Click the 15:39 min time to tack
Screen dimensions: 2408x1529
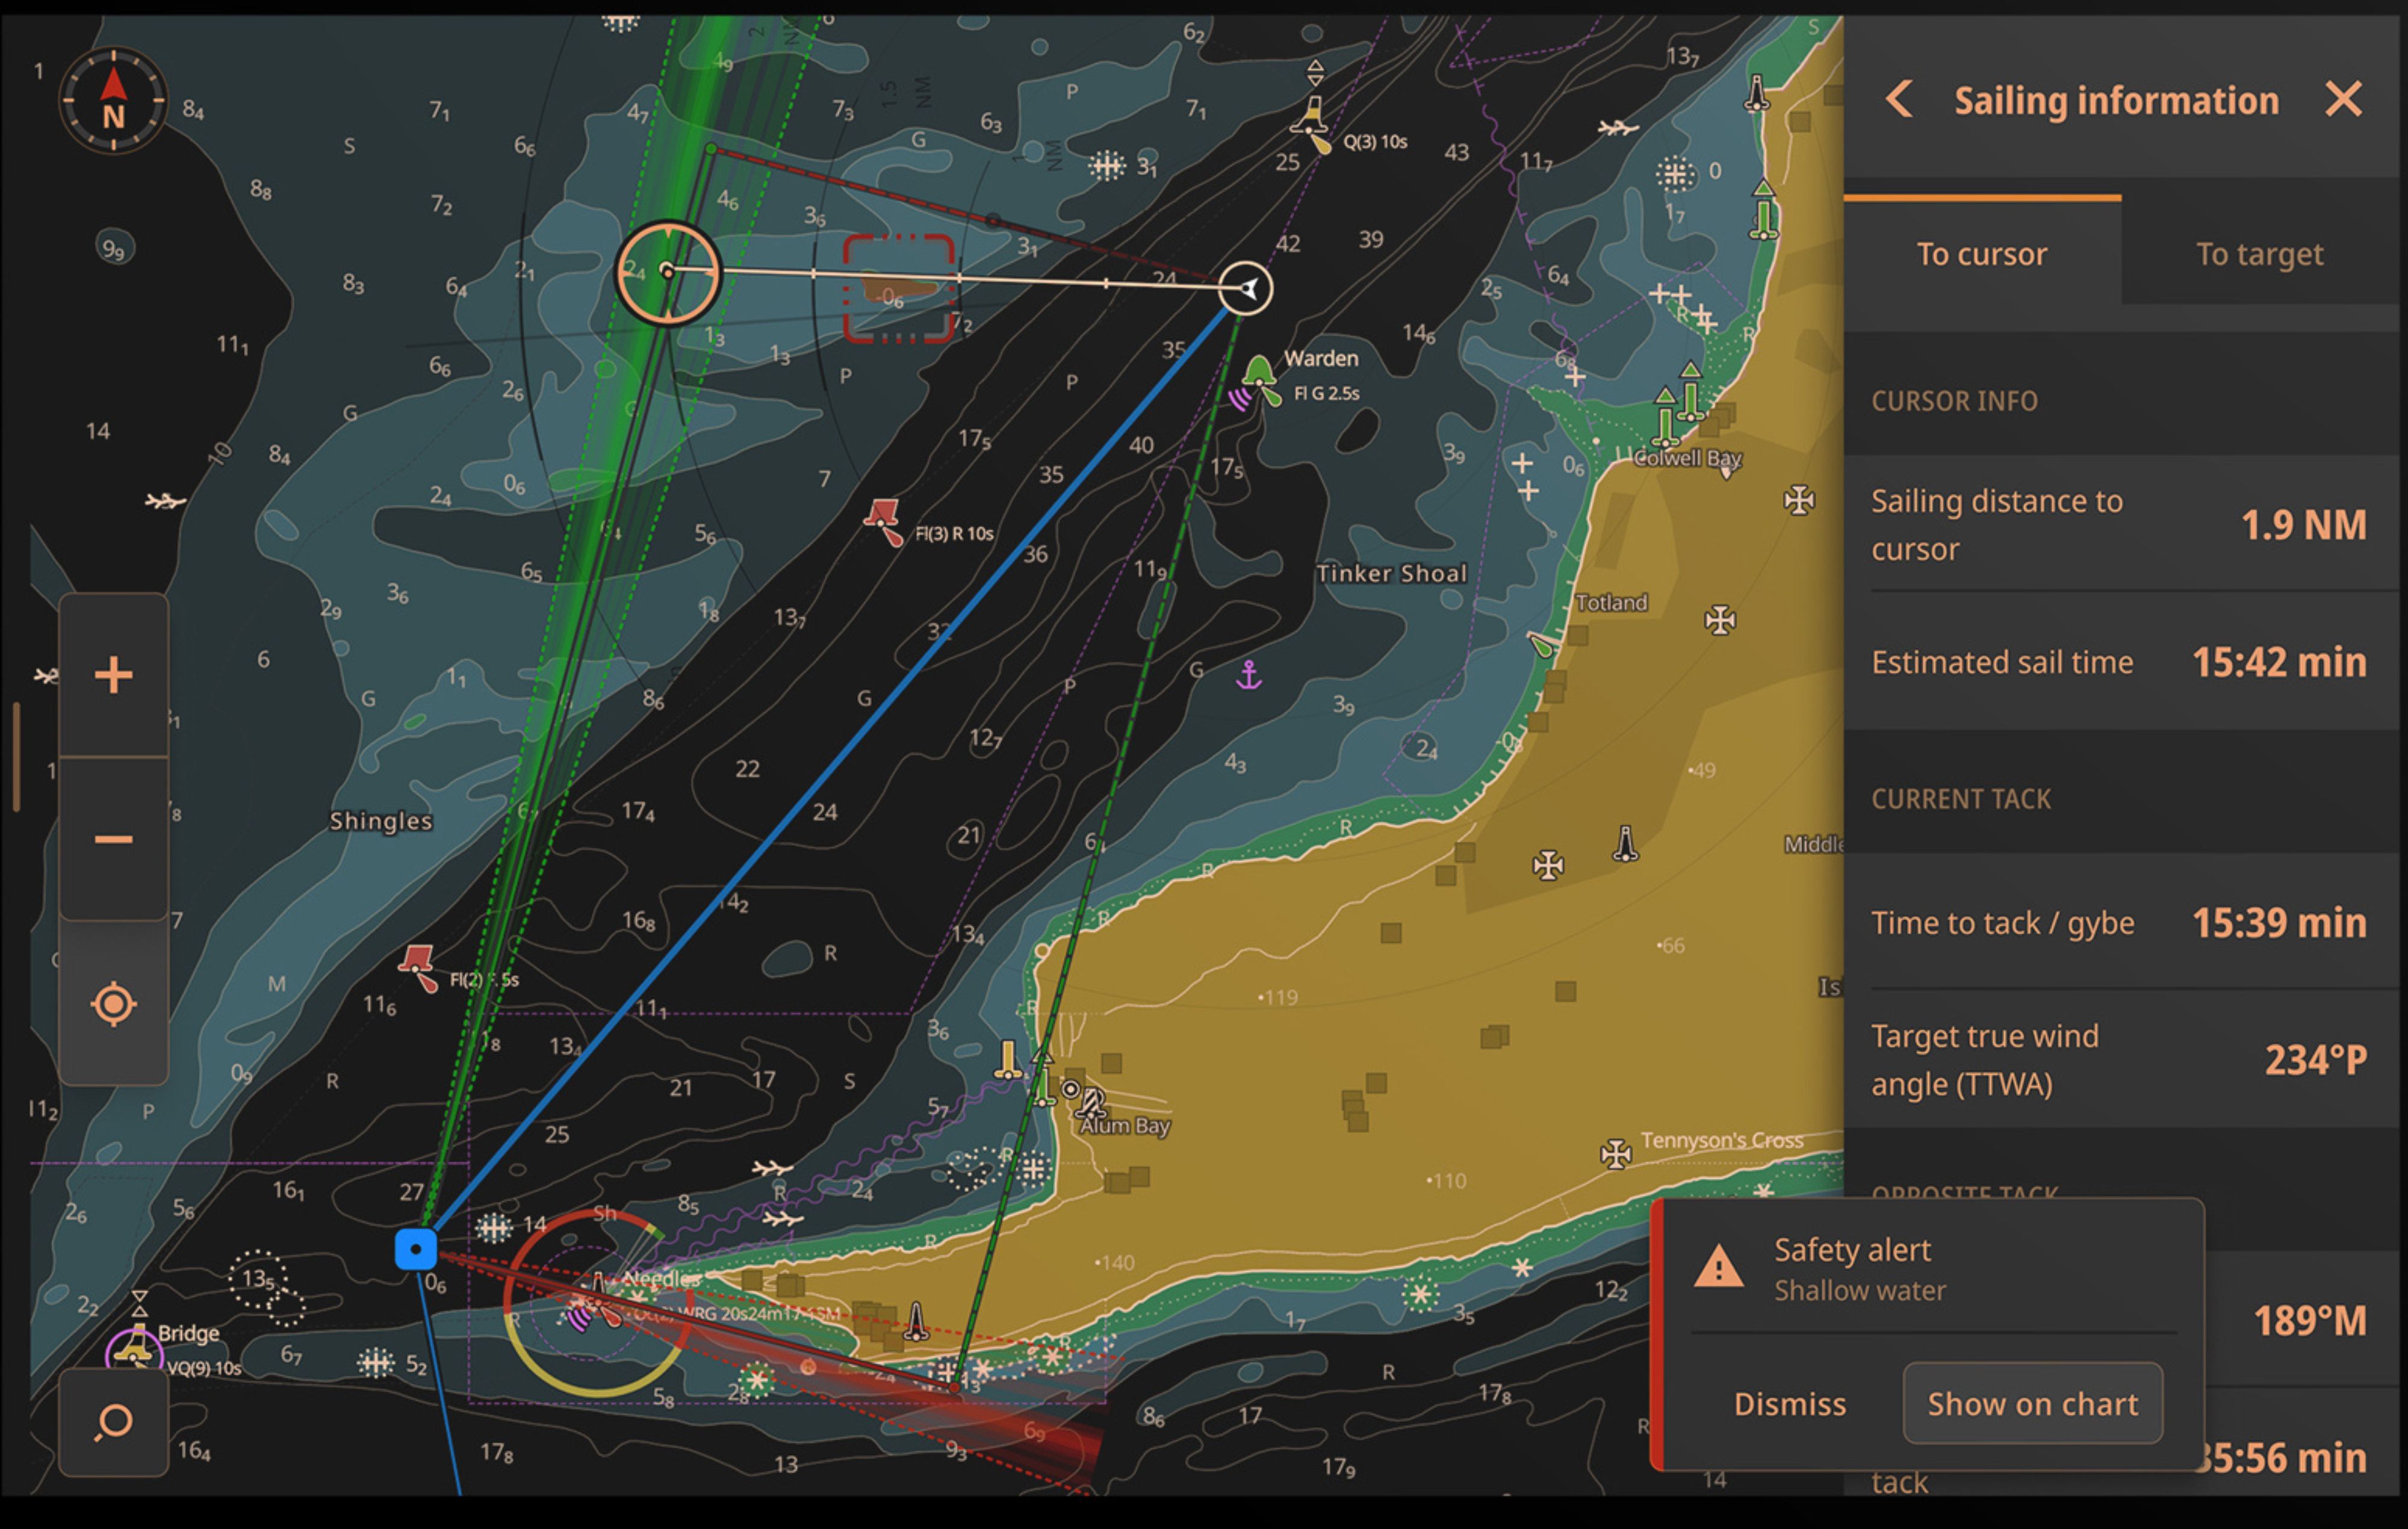[2279, 923]
